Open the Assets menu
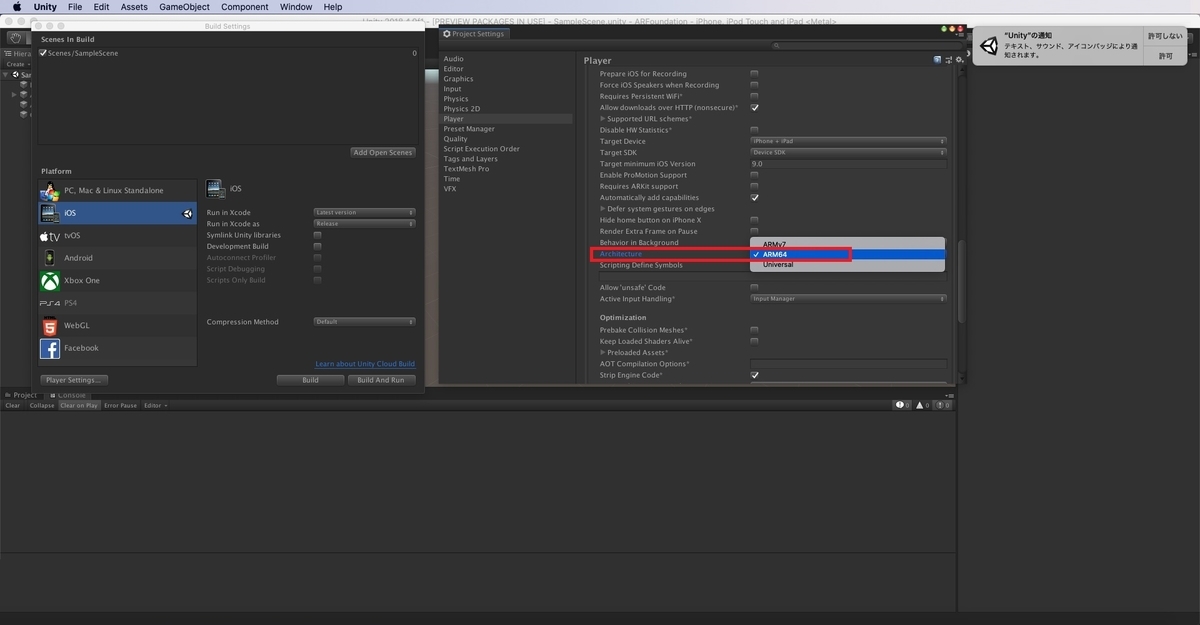This screenshot has width=1200, height=625. tap(134, 7)
